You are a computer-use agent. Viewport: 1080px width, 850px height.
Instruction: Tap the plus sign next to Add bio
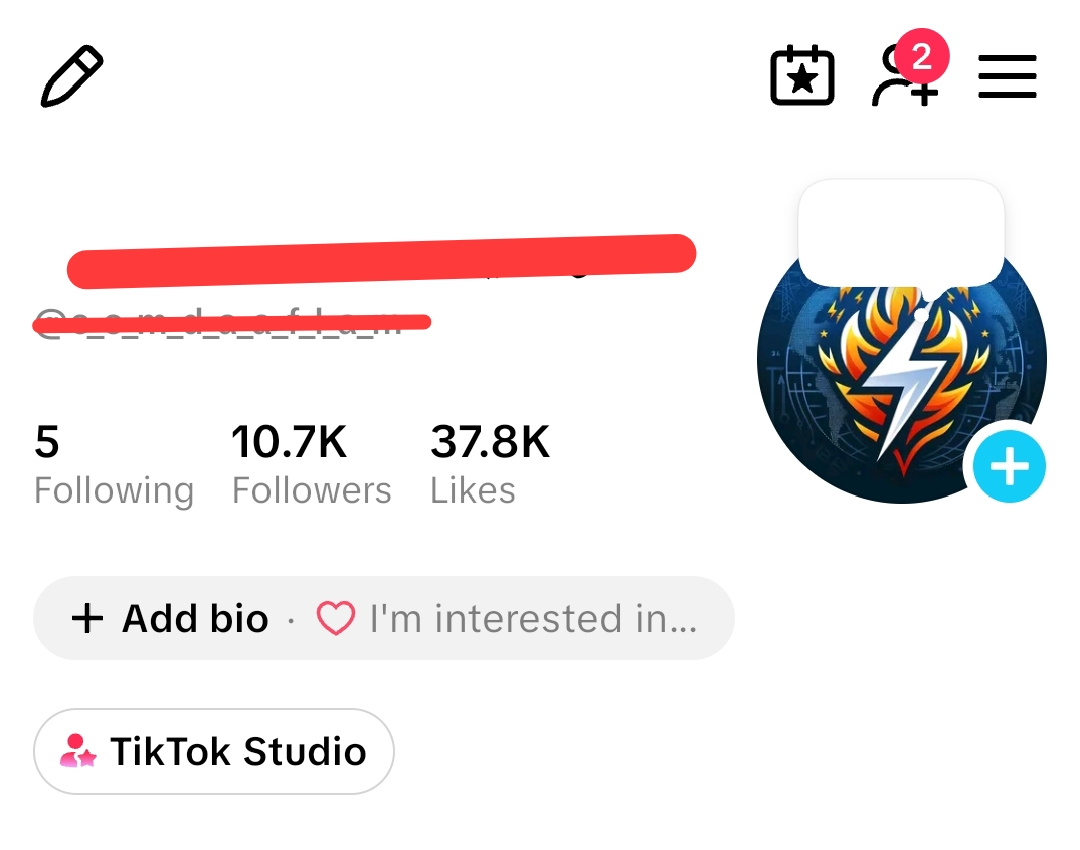87,618
